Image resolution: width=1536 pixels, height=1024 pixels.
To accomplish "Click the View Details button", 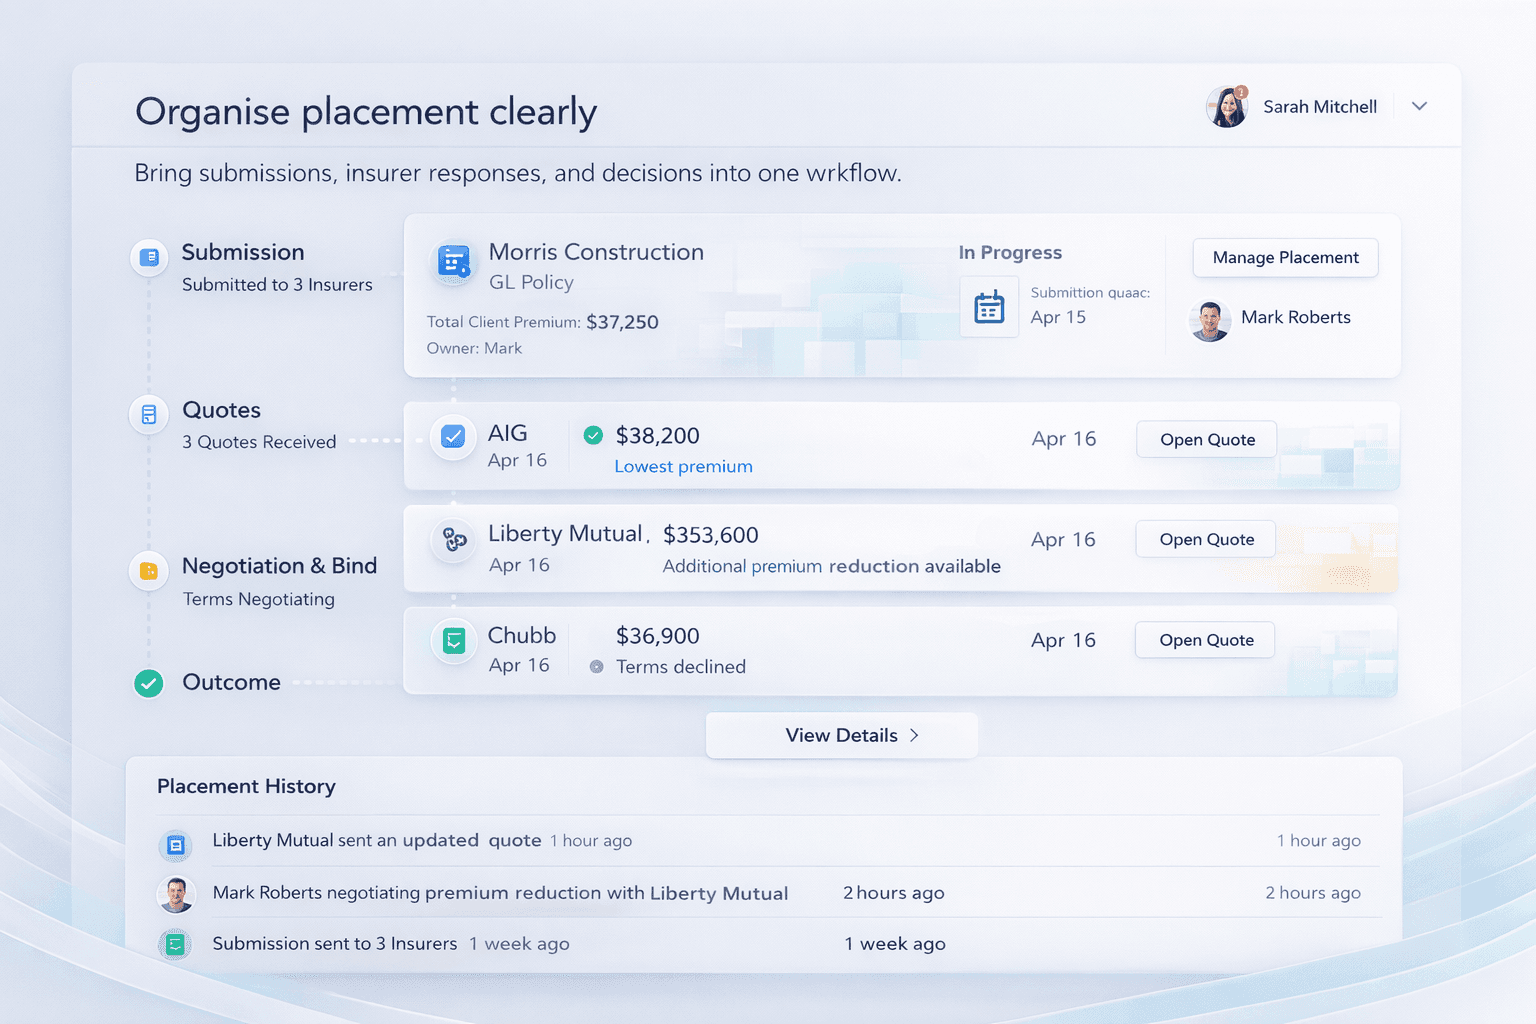I will [842, 735].
